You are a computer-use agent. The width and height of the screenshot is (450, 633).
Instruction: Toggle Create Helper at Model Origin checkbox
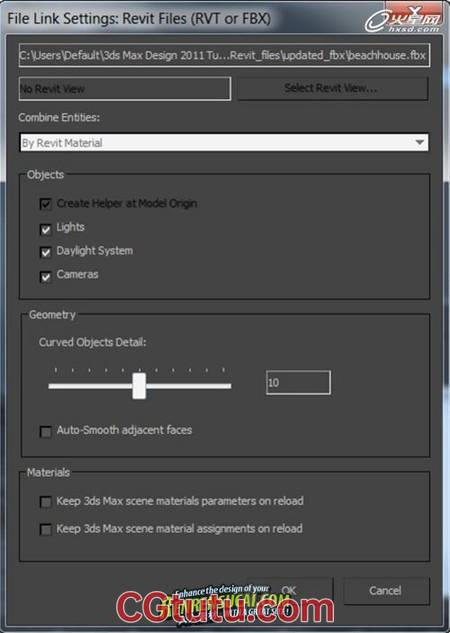(46, 204)
